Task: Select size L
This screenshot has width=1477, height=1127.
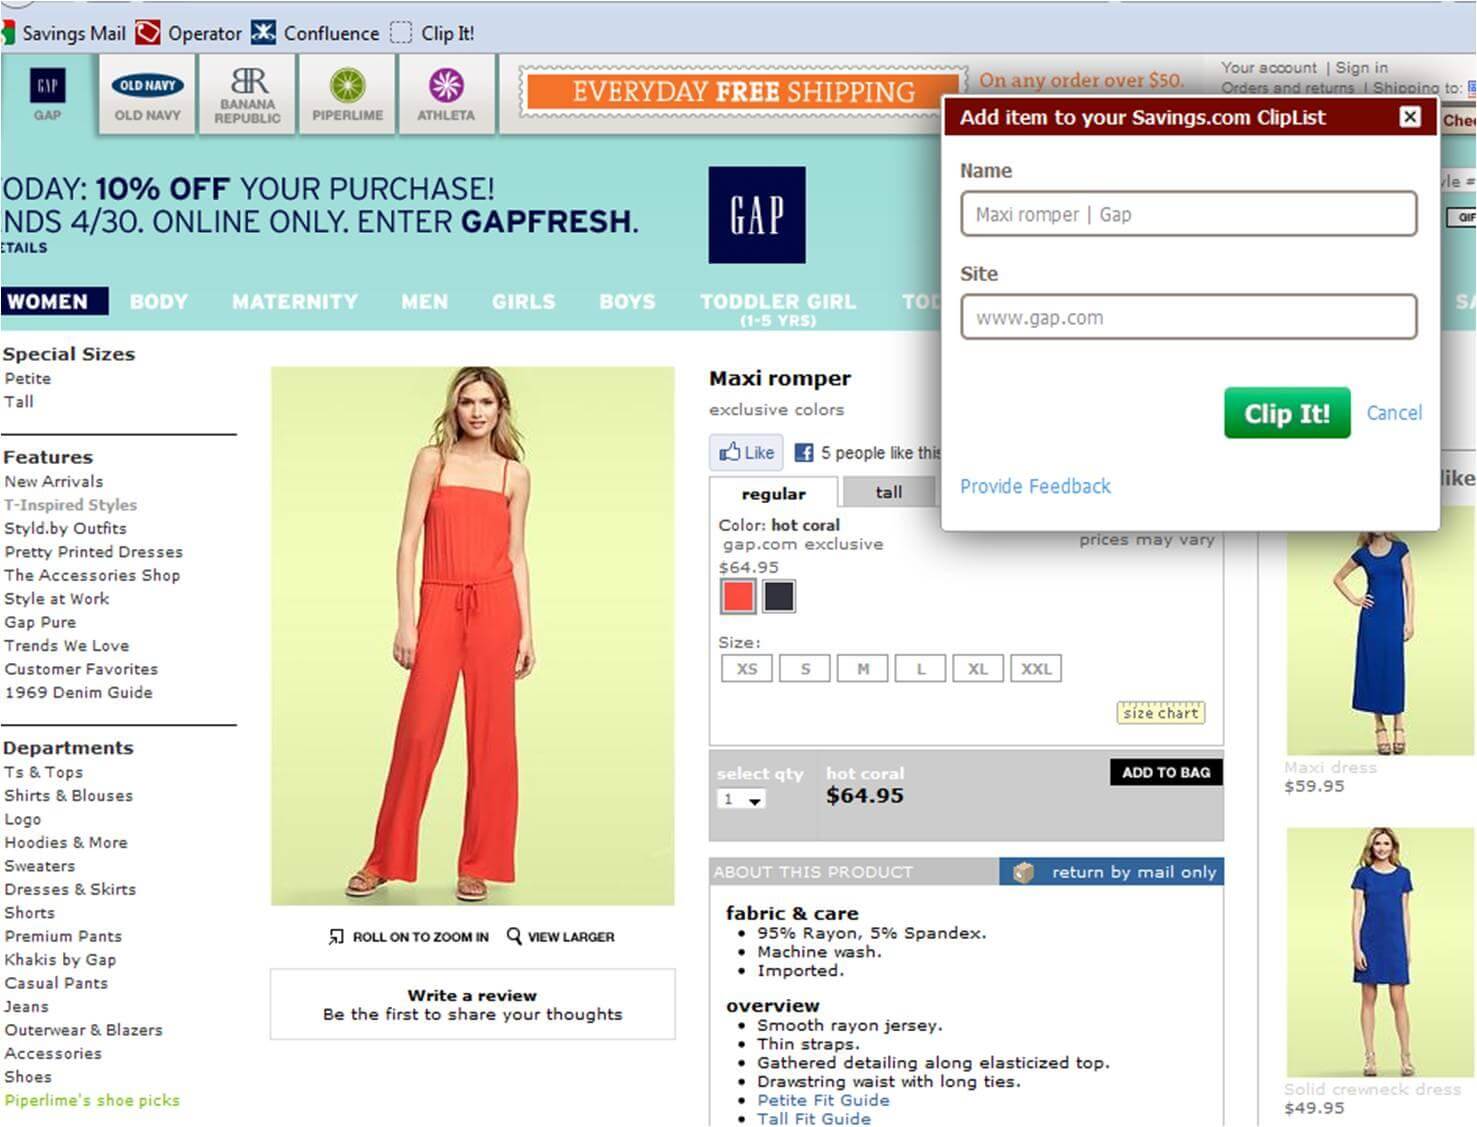Action: point(921,669)
